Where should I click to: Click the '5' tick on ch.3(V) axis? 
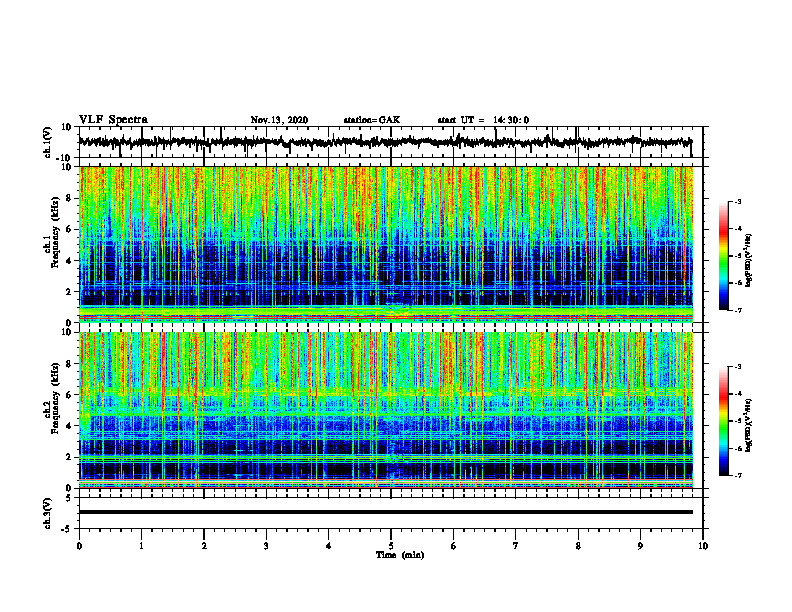[69, 498]
